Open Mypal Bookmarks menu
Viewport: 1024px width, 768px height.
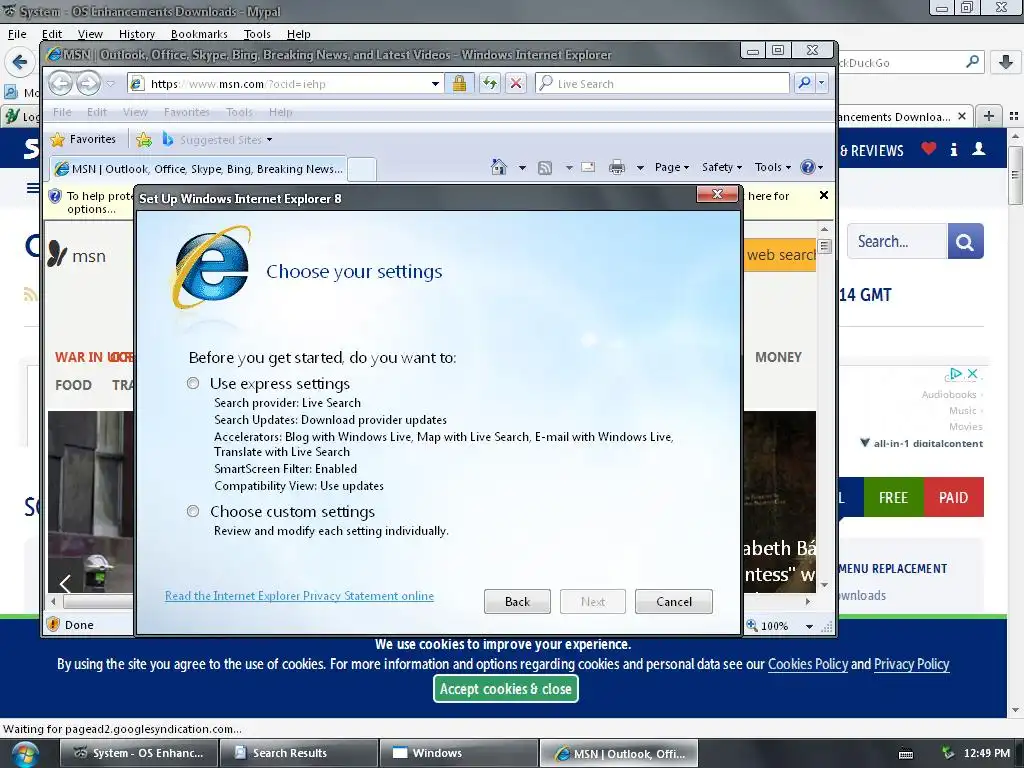coord(199,34)
